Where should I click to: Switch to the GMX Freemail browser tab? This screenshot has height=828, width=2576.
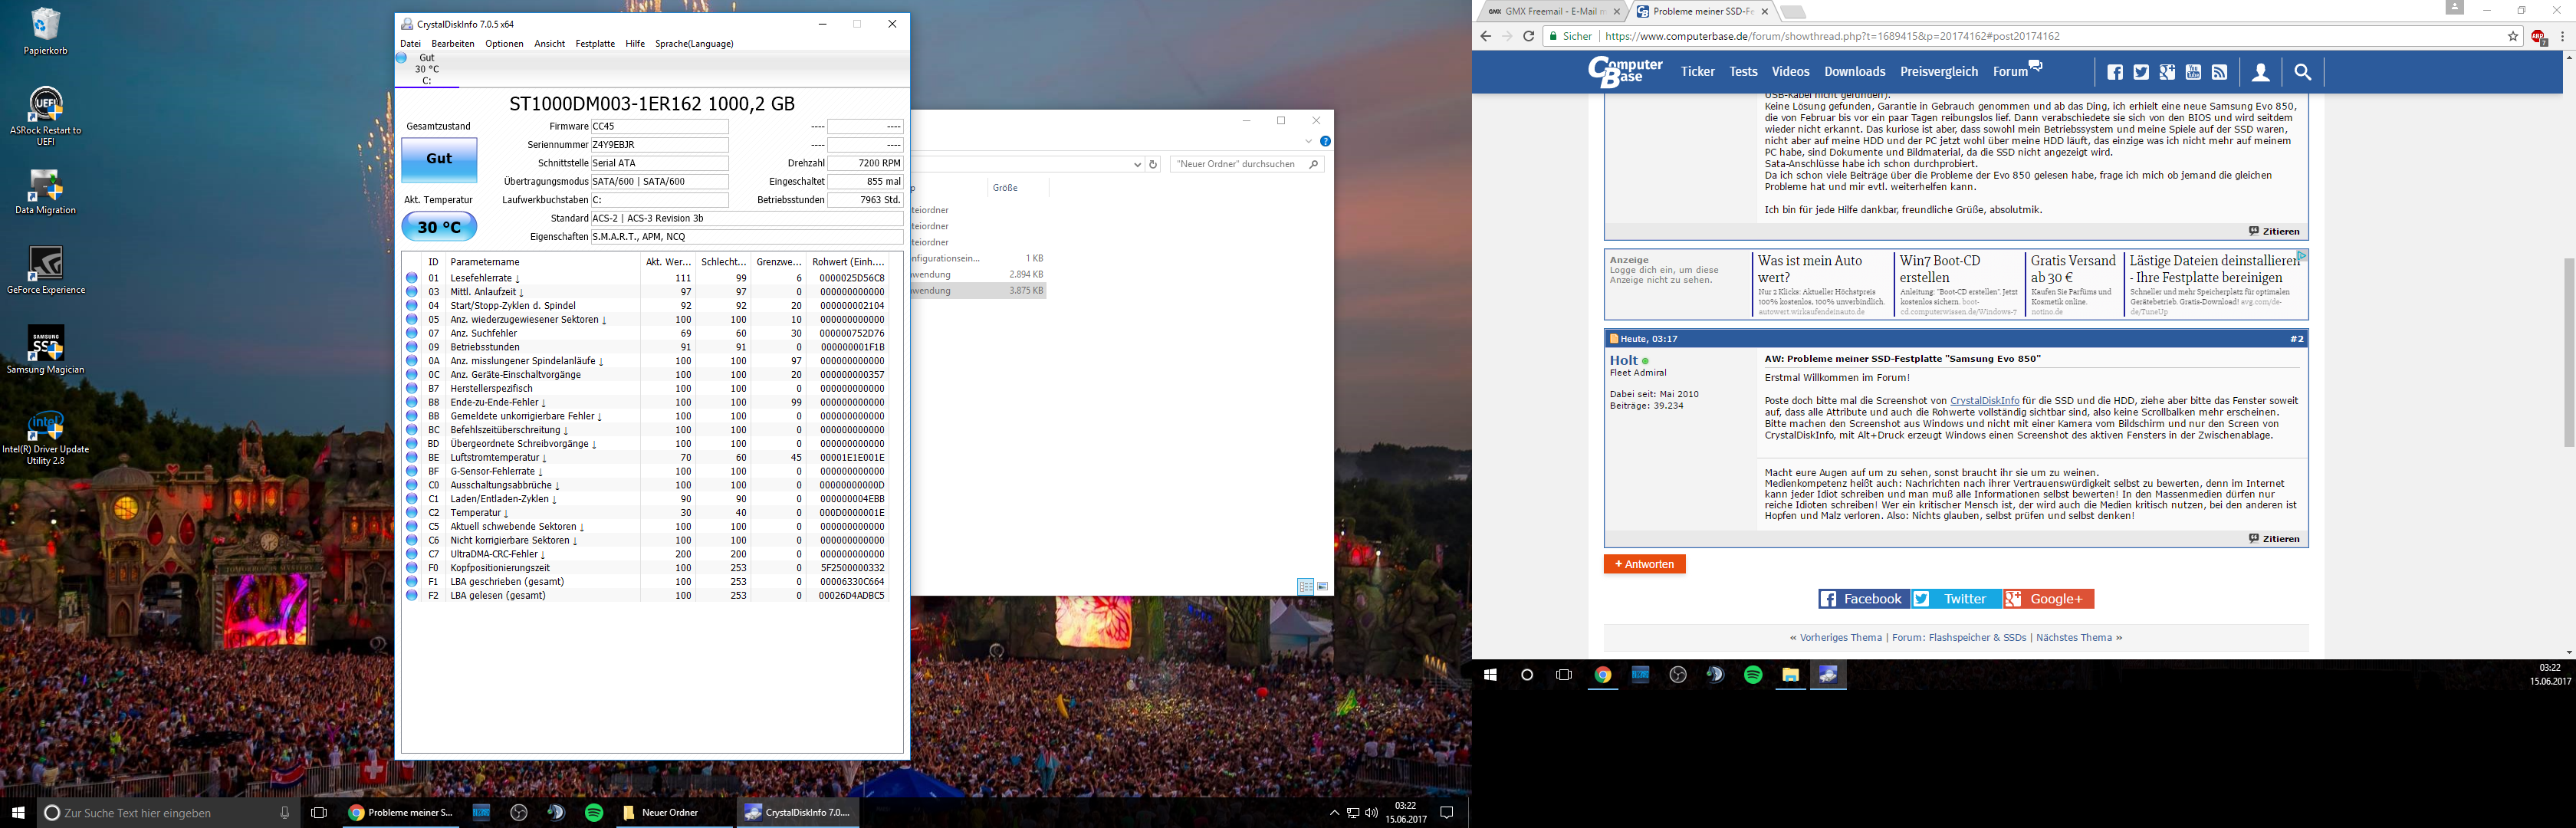tap(1549, 12)
